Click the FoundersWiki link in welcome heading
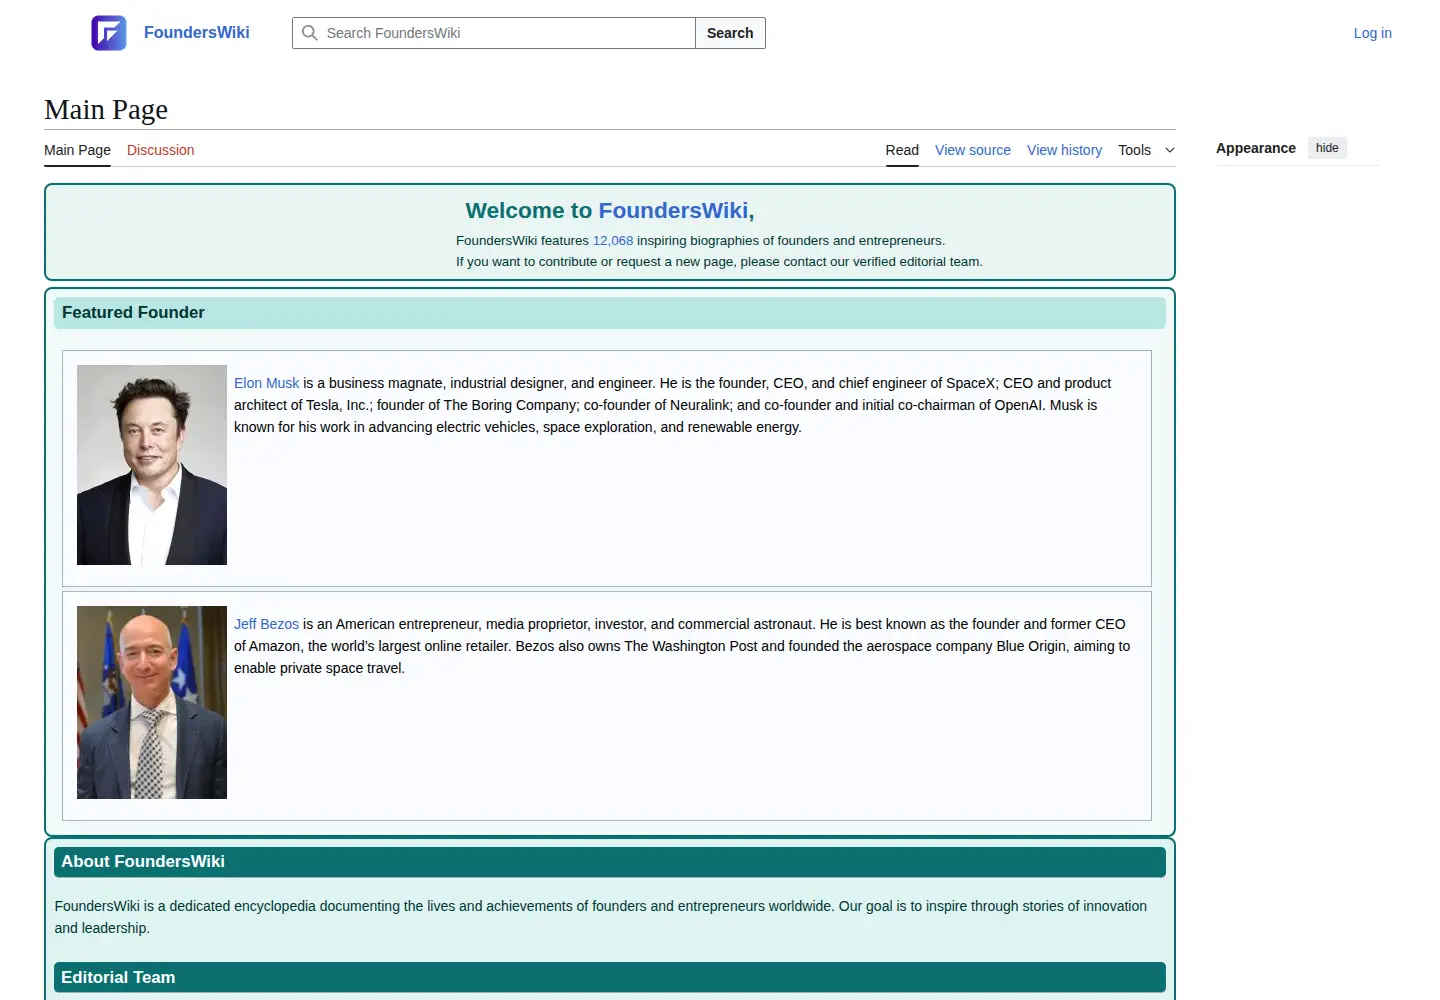The height and width of the screenshot is (1000, 1440). pyautogui.click(x=673, y=211)
